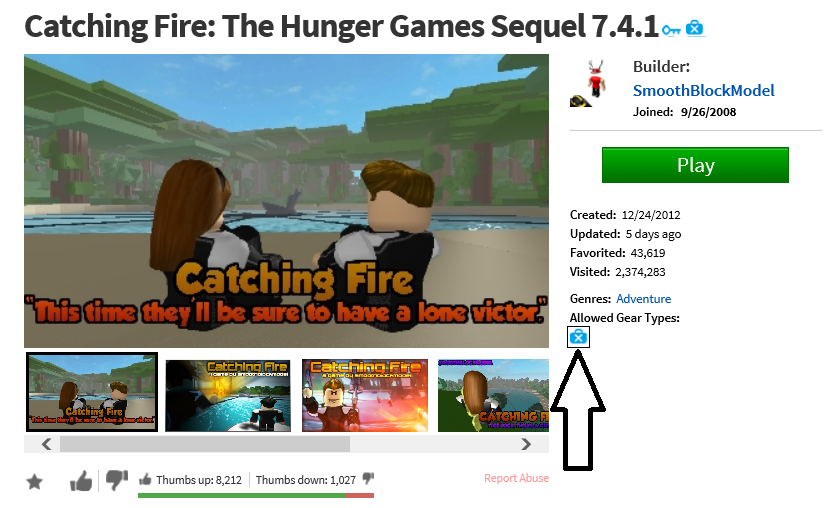Click the Report Abuse link
The width and height of the screenshot is (837, 508).
(x=516, y=478)
